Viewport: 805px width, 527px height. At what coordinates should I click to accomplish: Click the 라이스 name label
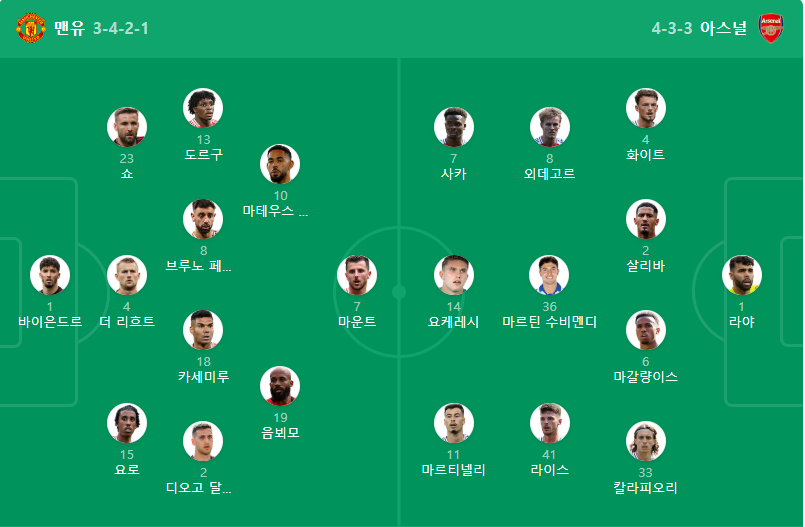coord(549,470)
